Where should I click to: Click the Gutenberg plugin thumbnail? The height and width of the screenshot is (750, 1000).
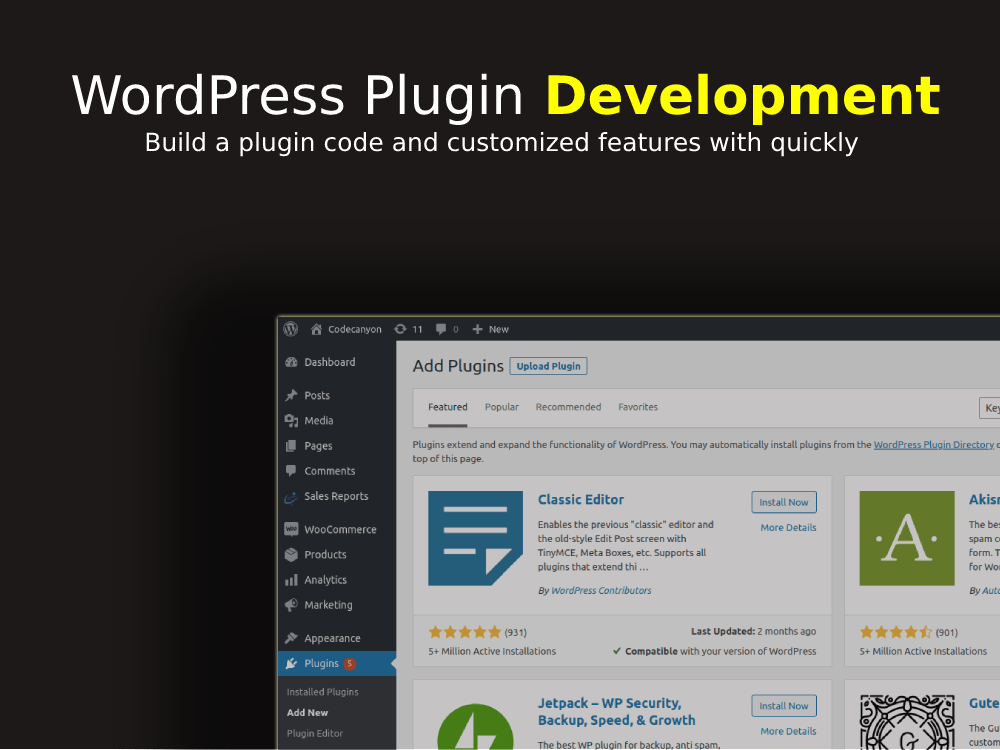point(907,722)
